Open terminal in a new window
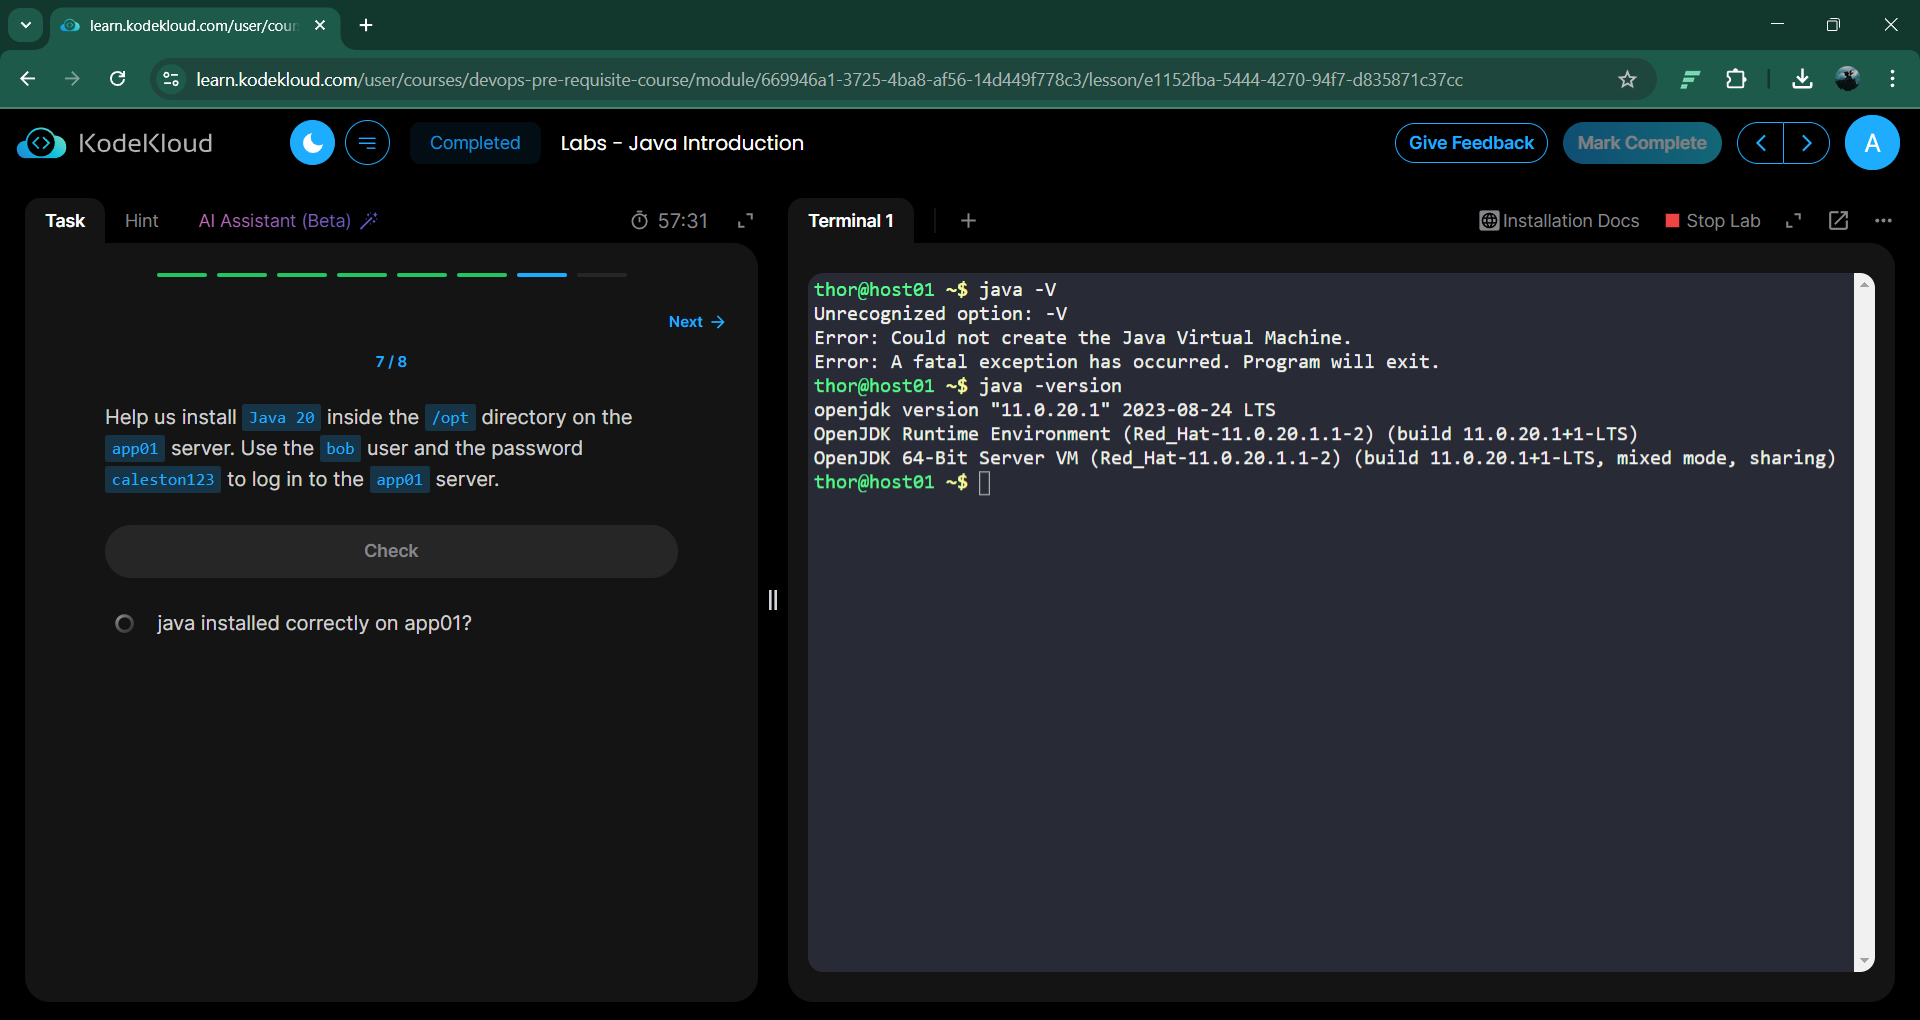 pos(1838,221)
